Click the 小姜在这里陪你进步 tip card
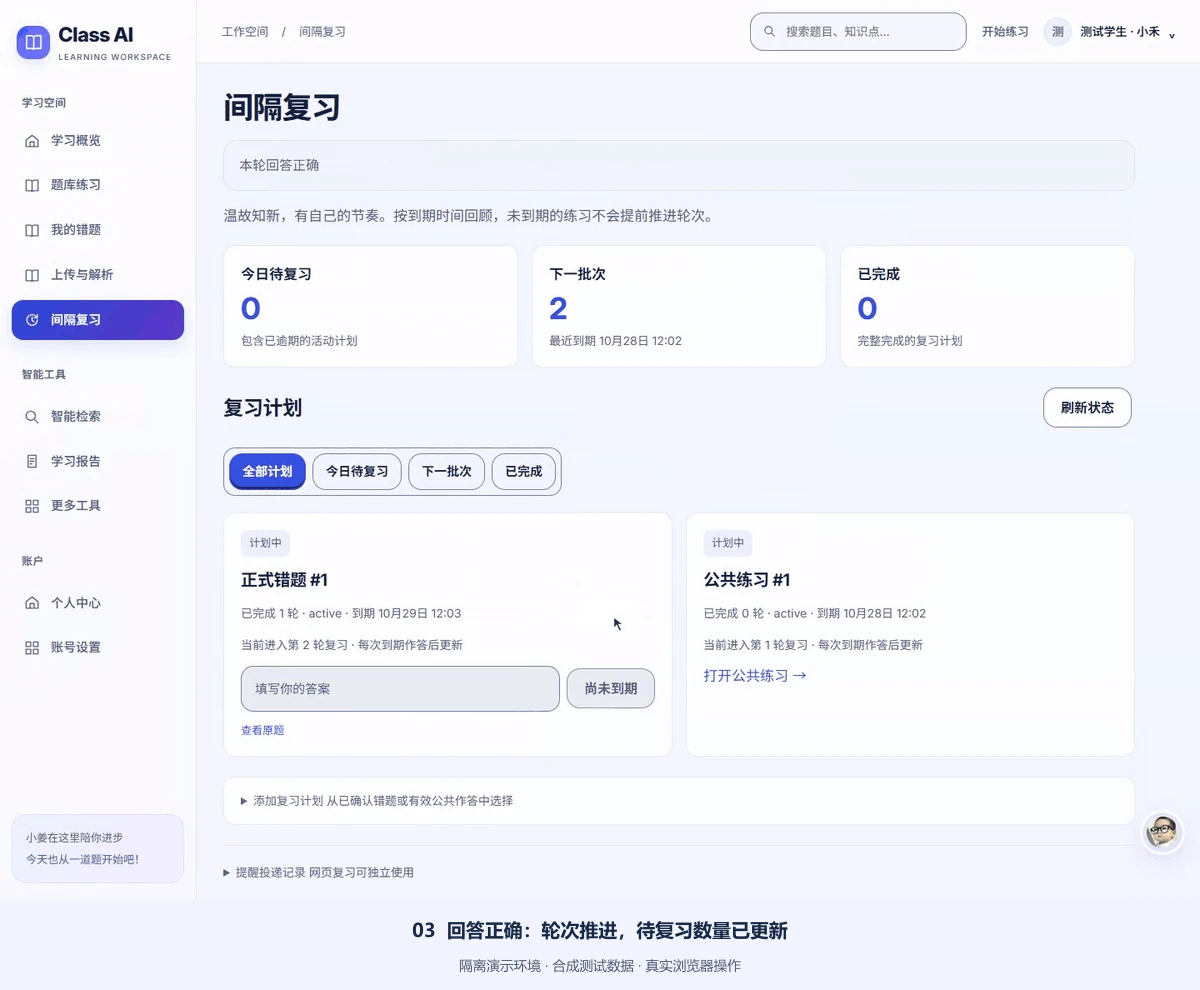Image resolution: width=1200 pixels, height=990 pixels. click(98, 849)
